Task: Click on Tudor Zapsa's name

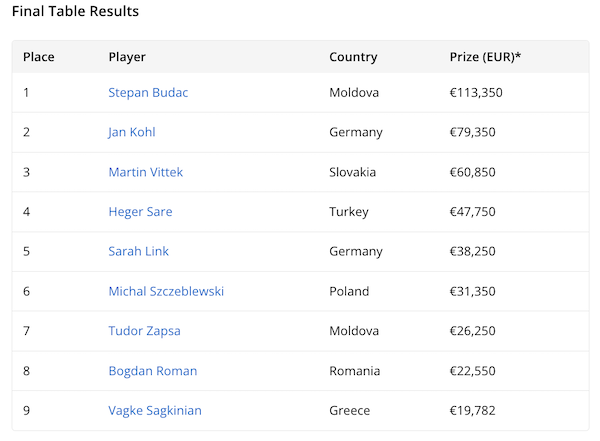Action: click(144, 331)
